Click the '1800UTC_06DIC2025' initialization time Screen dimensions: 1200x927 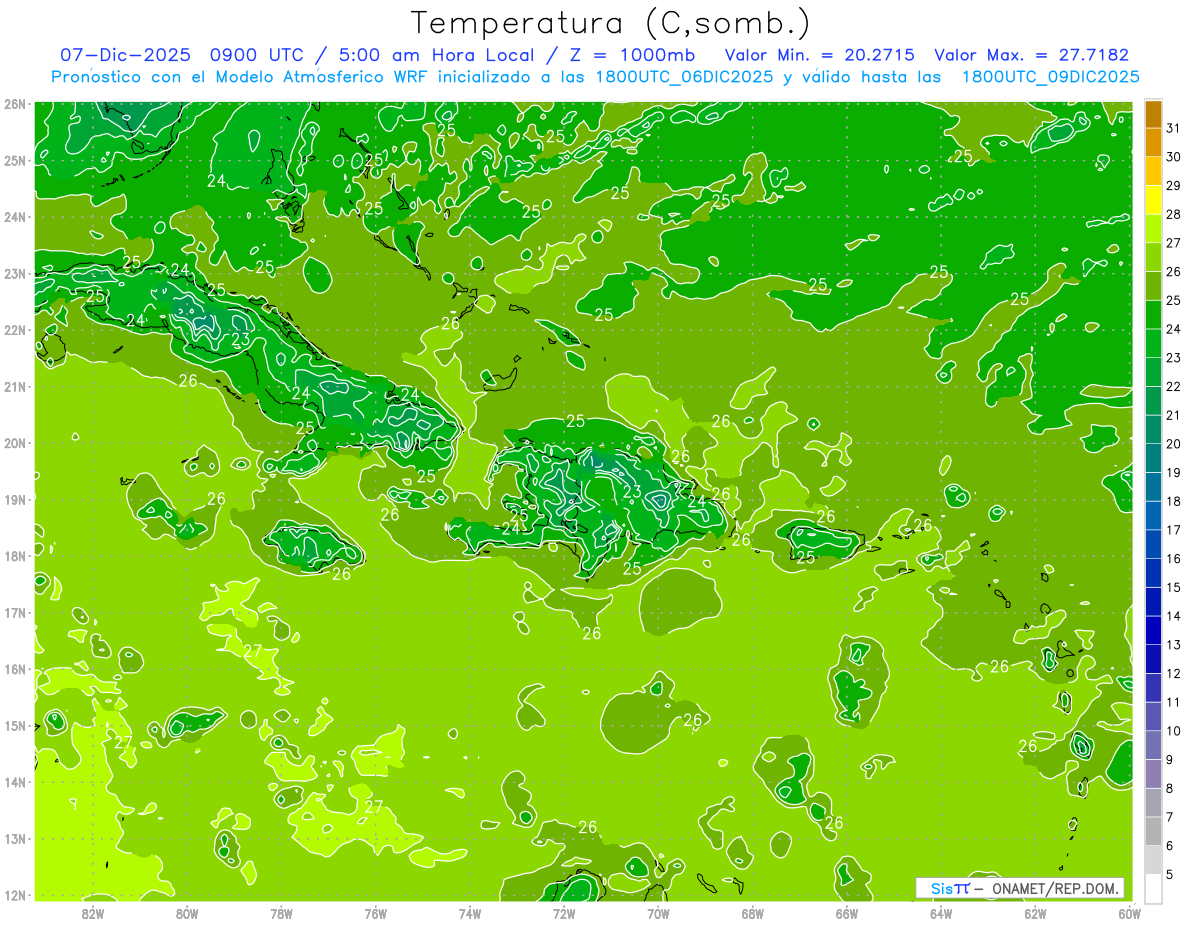[x=684, y=77]
